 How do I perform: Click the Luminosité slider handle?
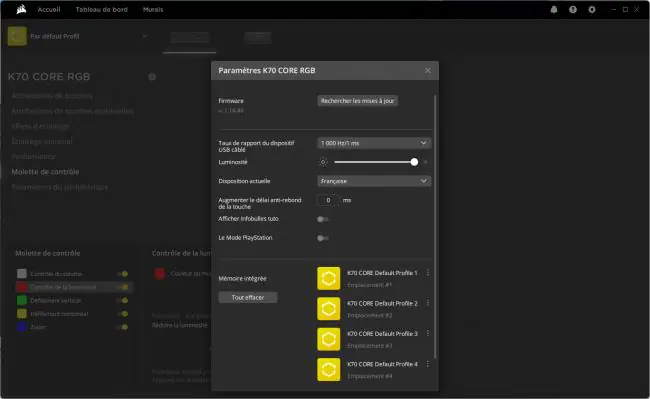point(414,162)
